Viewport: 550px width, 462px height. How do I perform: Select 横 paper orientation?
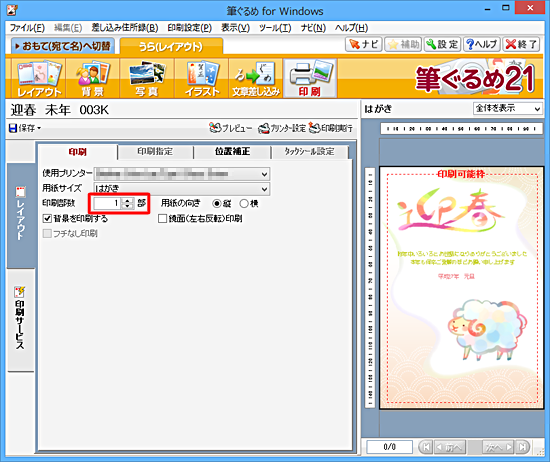tap(244, 203)
